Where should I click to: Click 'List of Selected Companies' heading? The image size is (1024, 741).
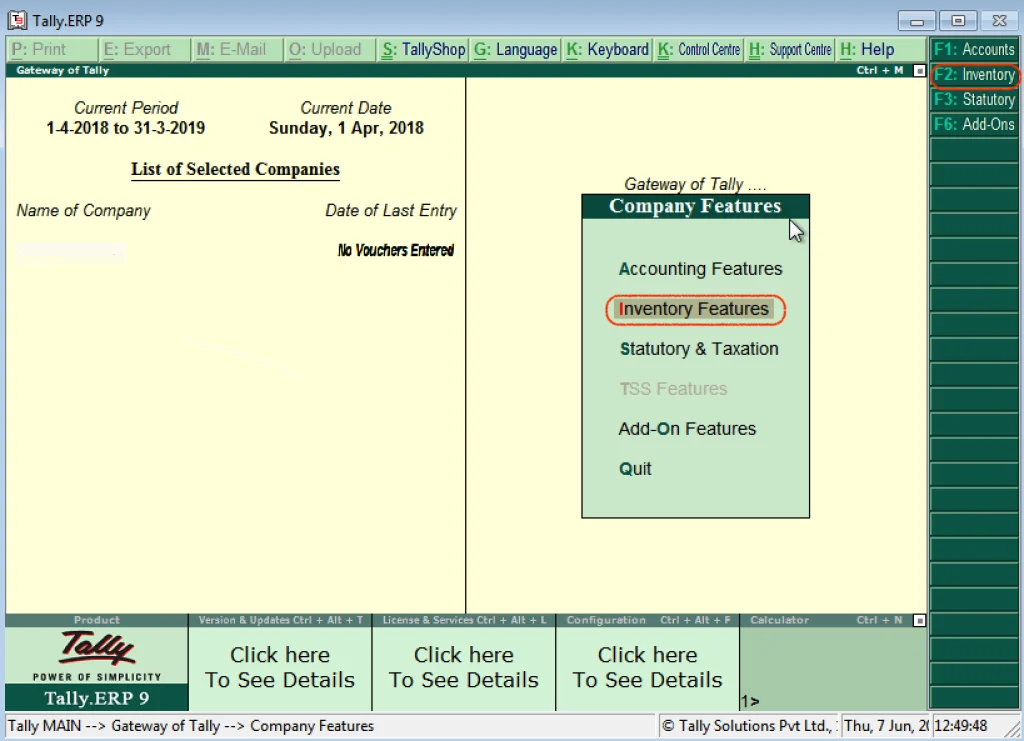[235, 169]
